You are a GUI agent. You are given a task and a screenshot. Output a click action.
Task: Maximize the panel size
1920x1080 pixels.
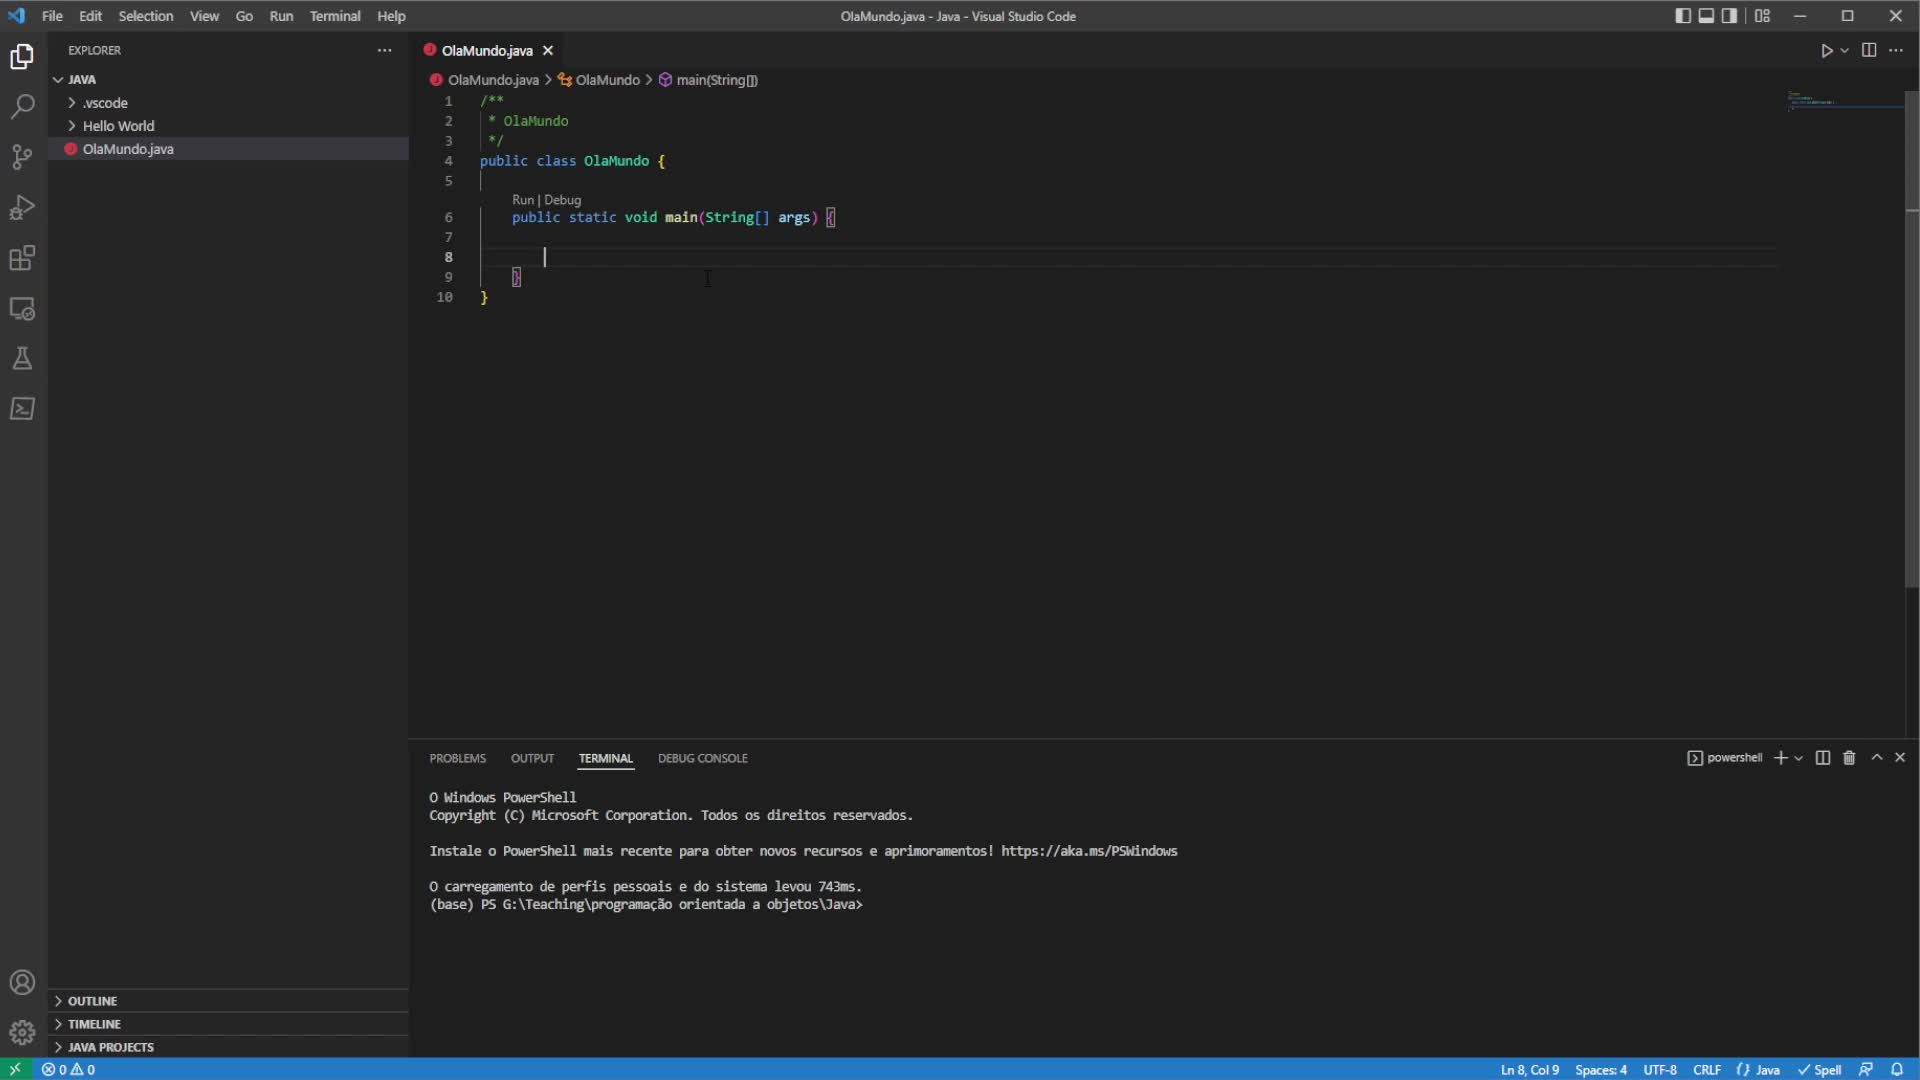(x=1877, y=758)
